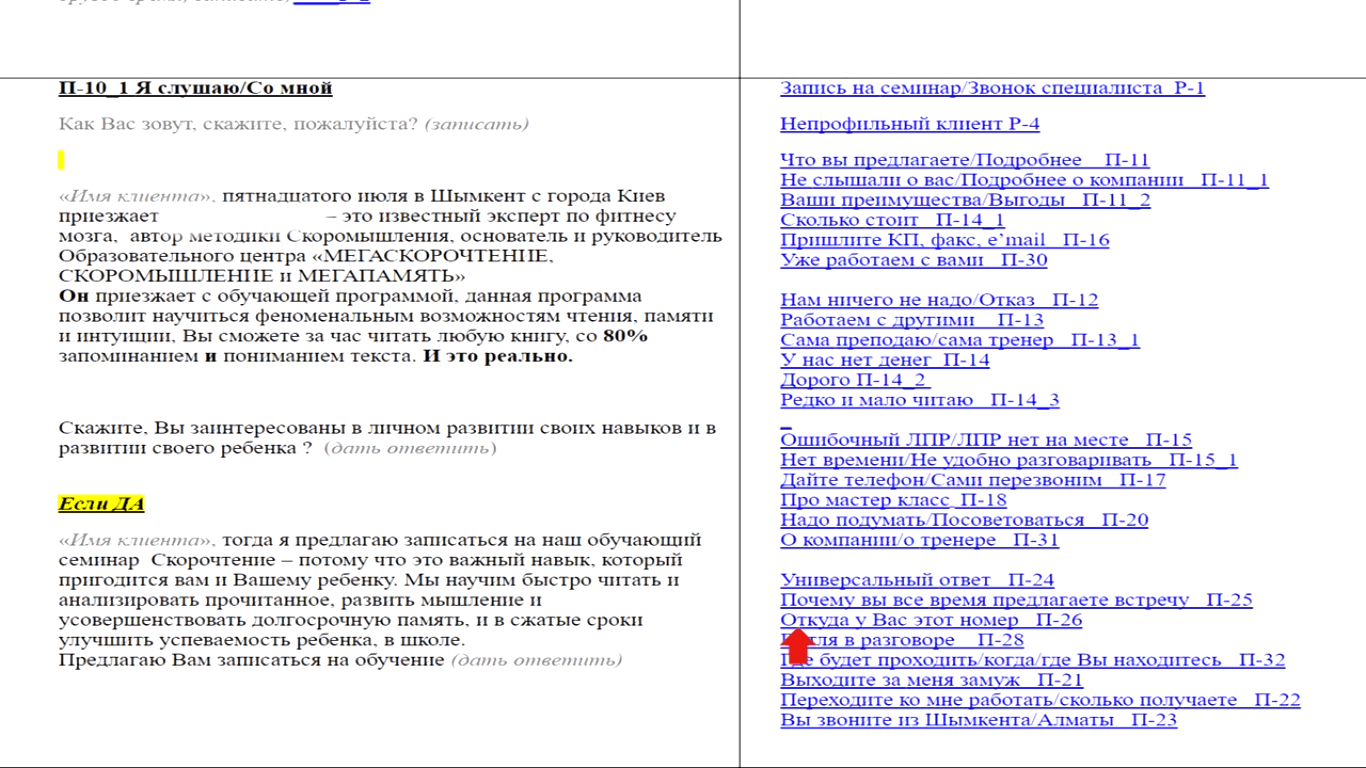Go to Работаем с другими П-13

[911, 320]
